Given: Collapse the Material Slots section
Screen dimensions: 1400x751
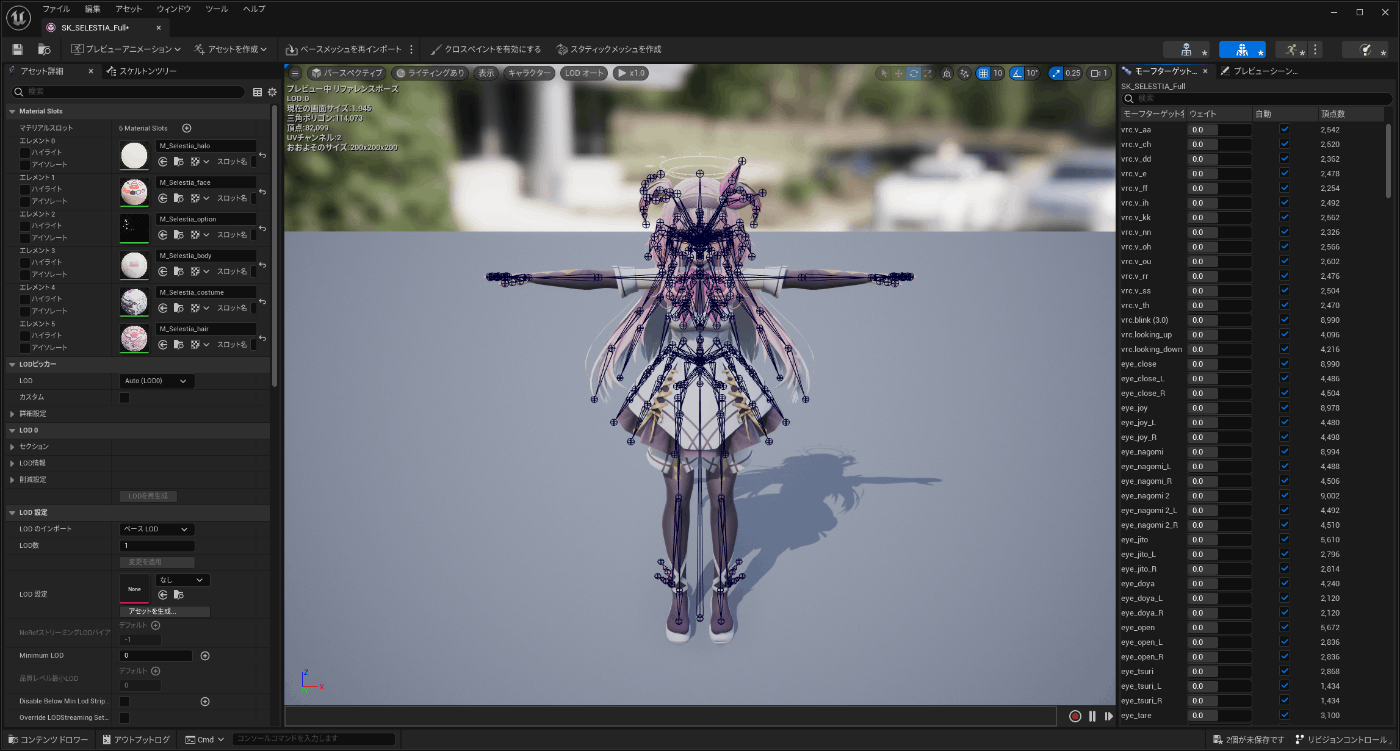Looking at the screenshot, I should (12, 111).
